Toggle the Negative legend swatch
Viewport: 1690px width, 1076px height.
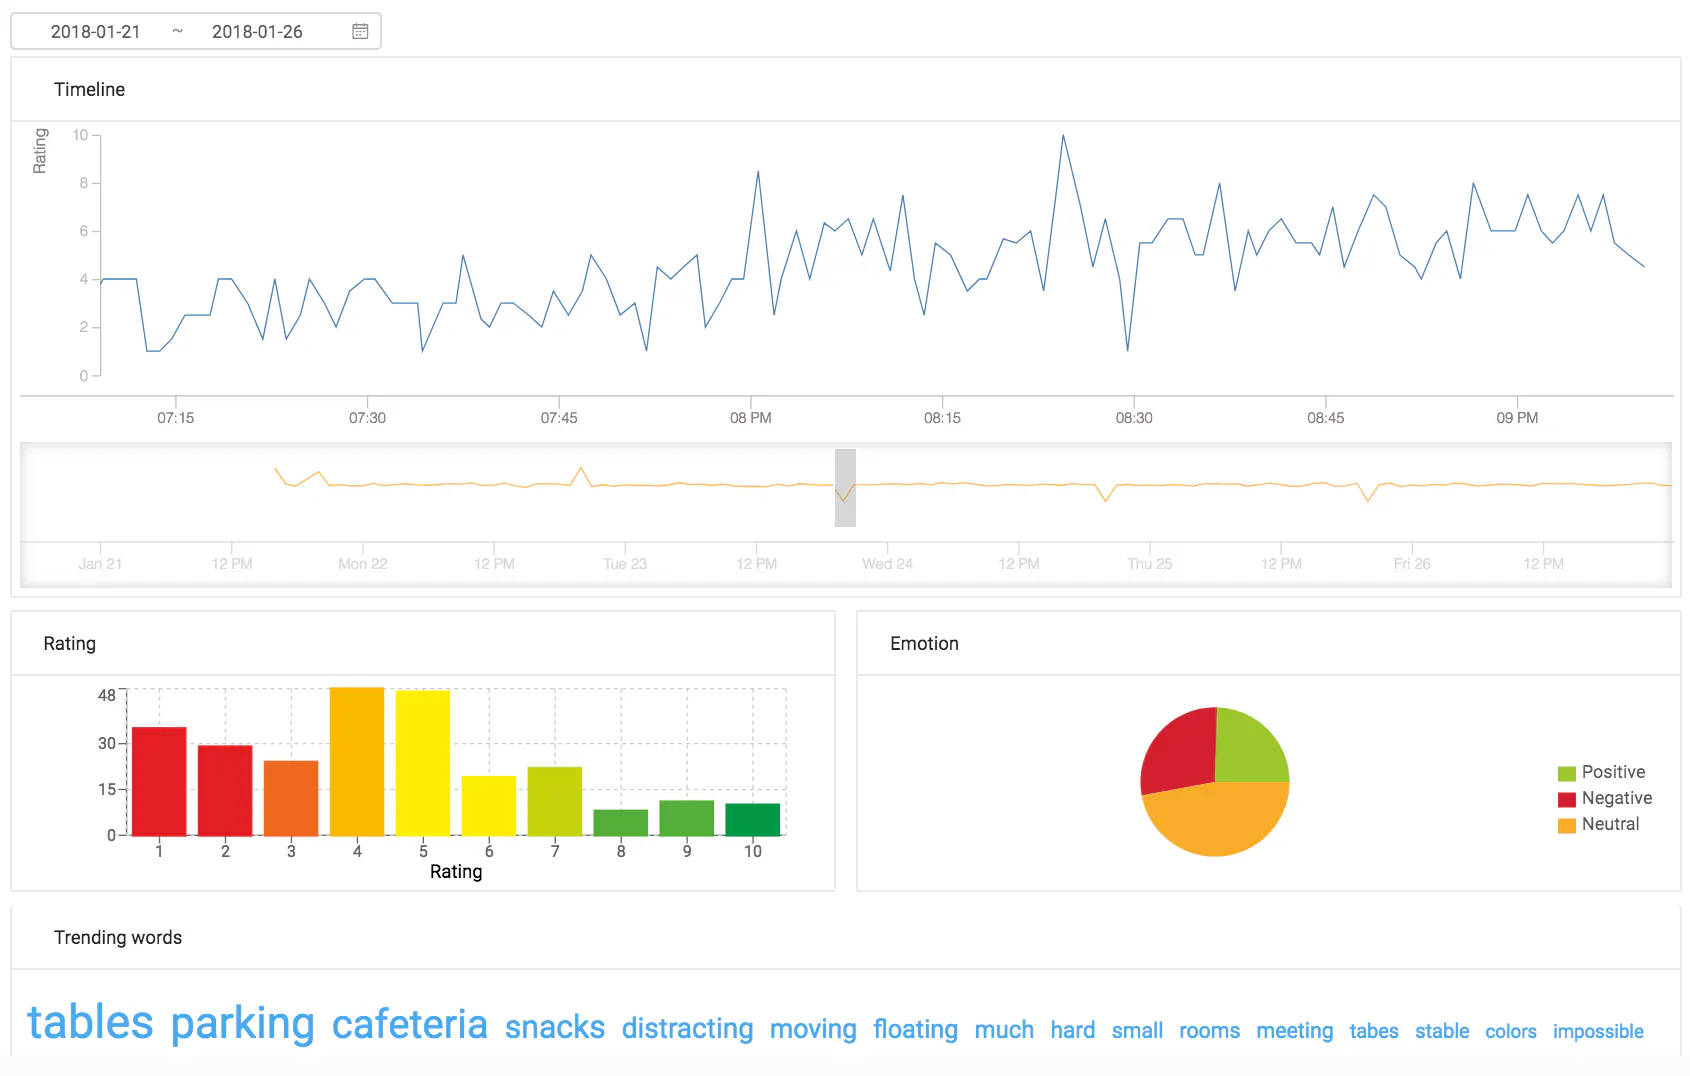tap(1566, 799)
